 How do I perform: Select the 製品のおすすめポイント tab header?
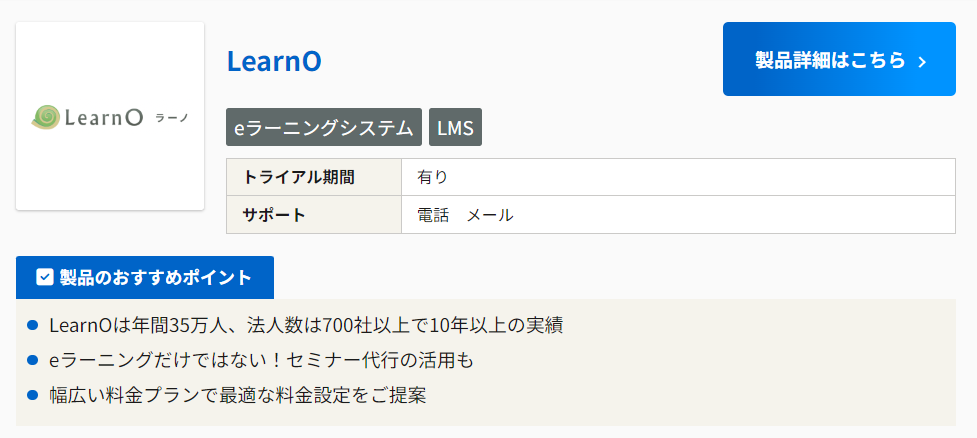pyautogui.click(x=145, y=277)
